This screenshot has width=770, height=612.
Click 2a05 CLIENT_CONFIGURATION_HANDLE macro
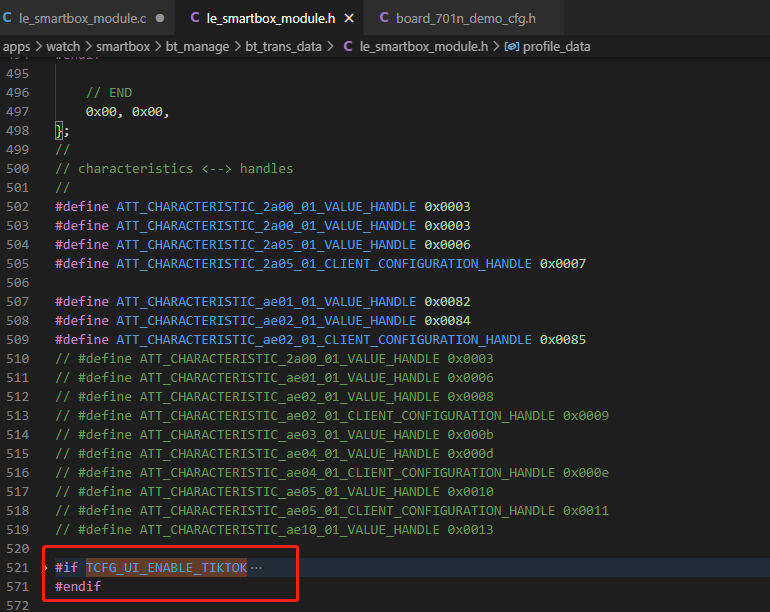pyautogui.click(x=324, y=264)
